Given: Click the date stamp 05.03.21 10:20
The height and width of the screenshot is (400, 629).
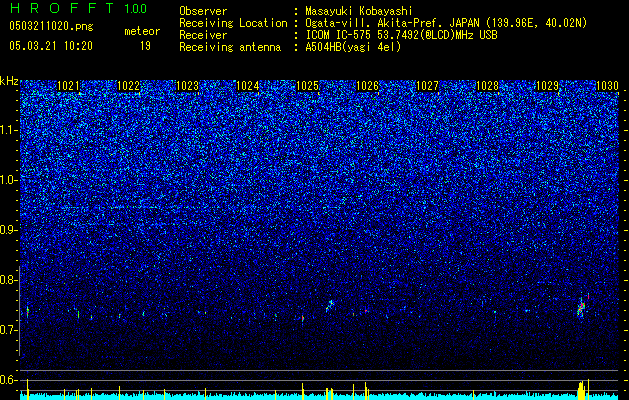Looking at the screenshot, I should coord(51,46).
